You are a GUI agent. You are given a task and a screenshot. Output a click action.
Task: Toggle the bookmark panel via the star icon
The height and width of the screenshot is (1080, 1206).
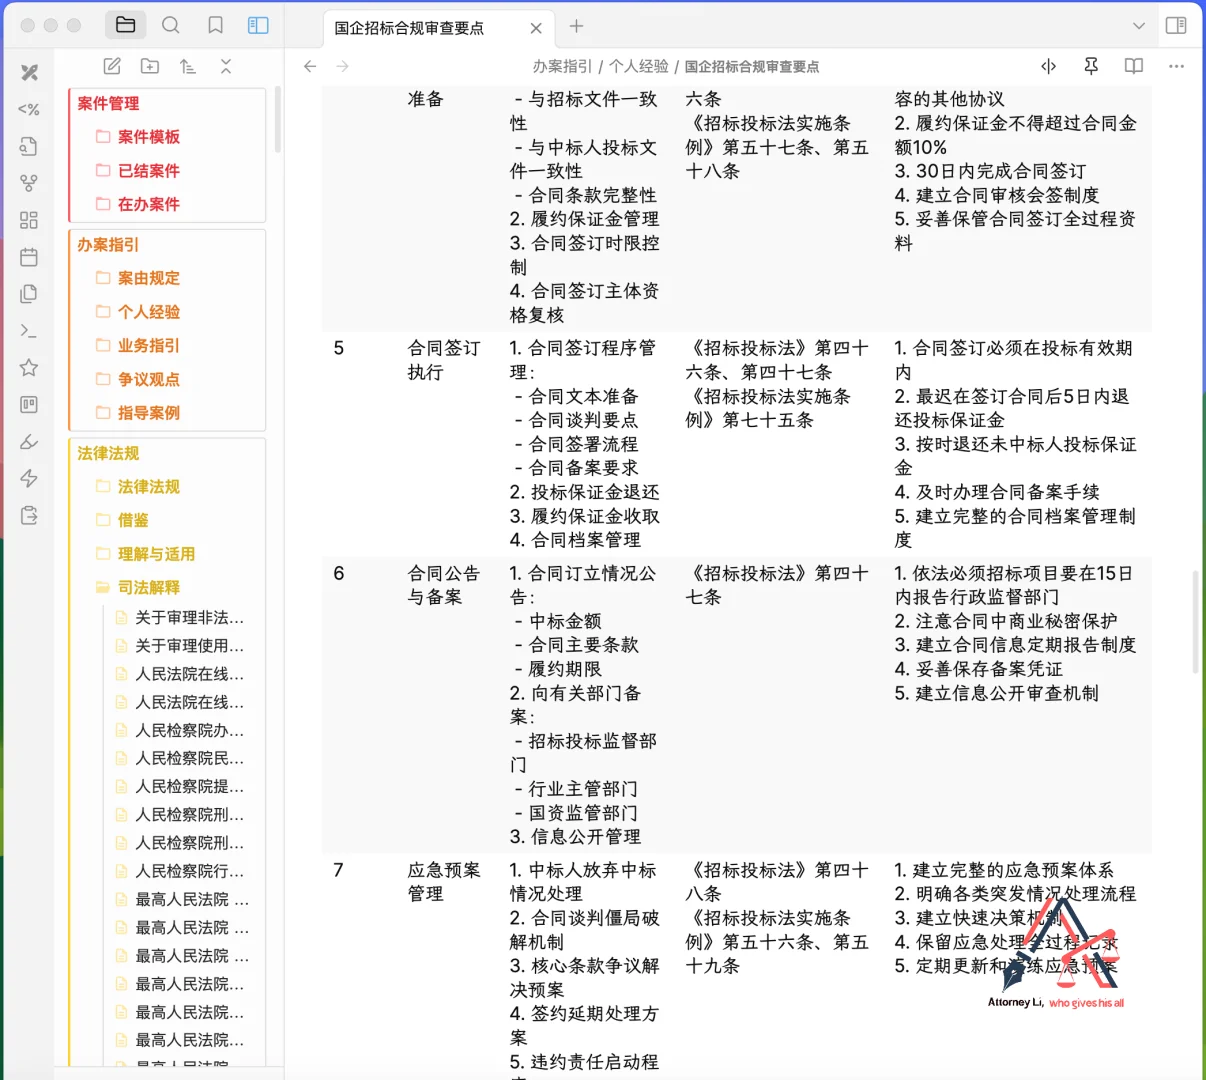coord(28,368)
